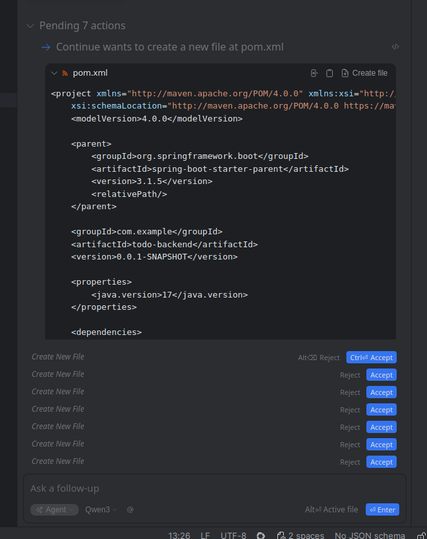Open the Agent mode dropdown

[x=54, y=510]
